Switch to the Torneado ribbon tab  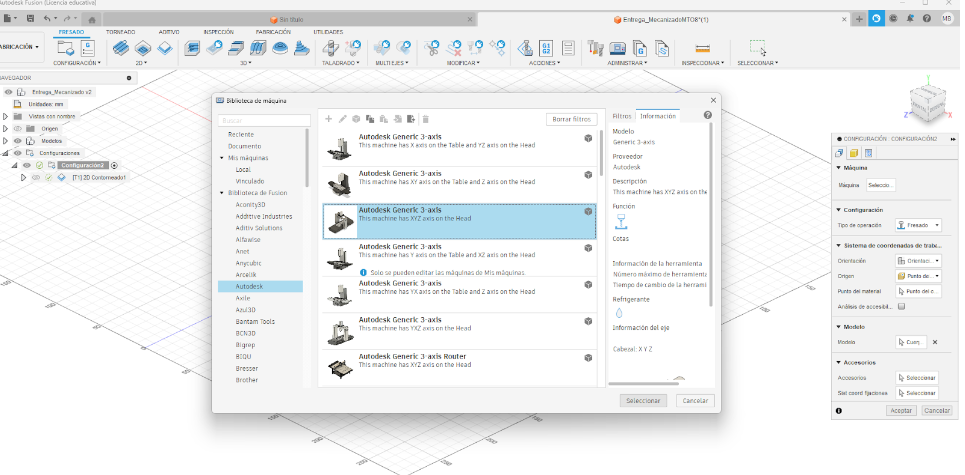[121, 32]
